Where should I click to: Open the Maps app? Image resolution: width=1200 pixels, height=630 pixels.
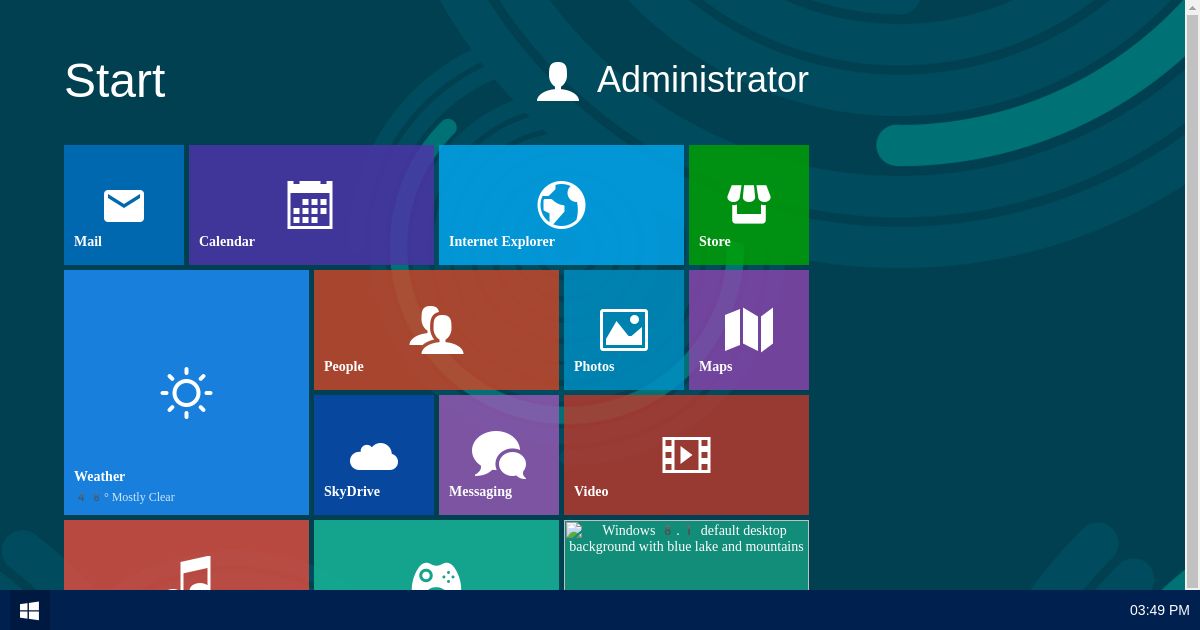point(748,329)
